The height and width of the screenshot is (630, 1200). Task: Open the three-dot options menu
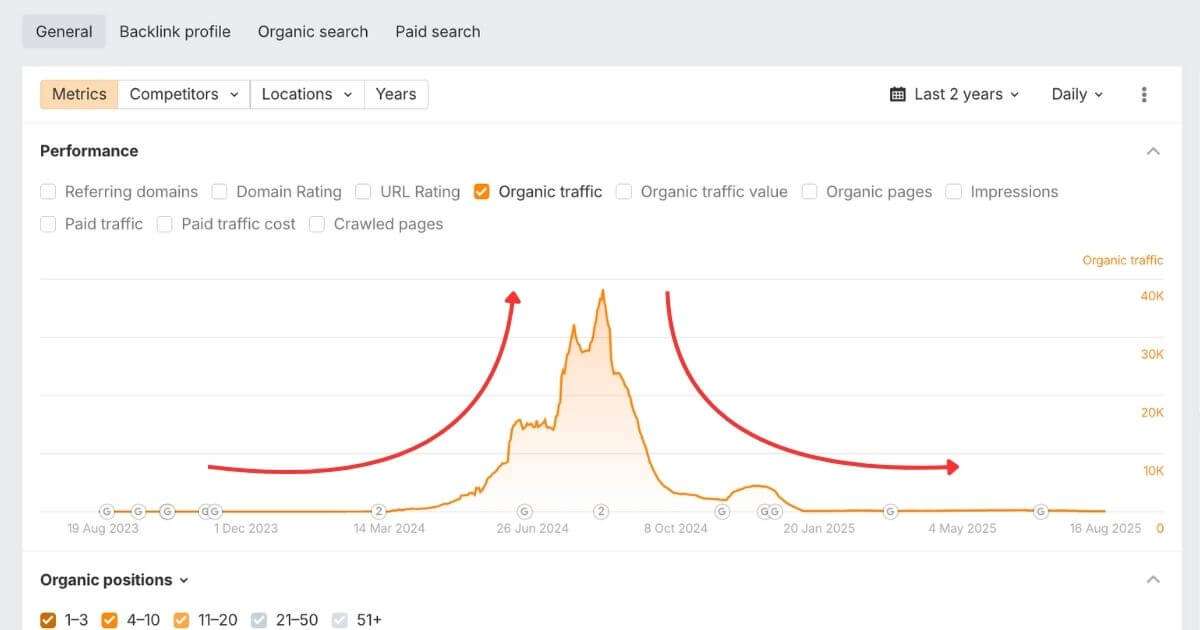point(1144,93)
